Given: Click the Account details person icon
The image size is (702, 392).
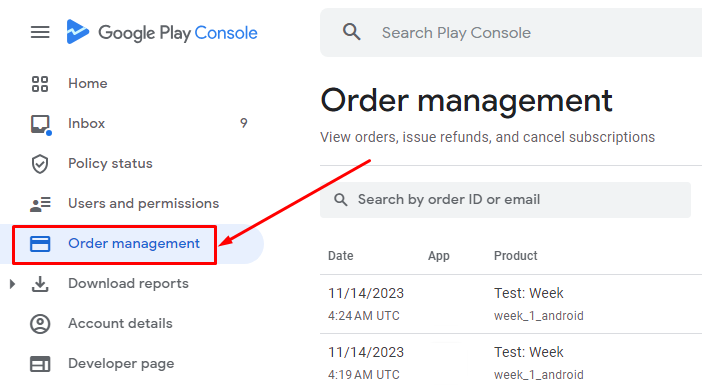Looking at the screenshot, I should coord(40,324).
